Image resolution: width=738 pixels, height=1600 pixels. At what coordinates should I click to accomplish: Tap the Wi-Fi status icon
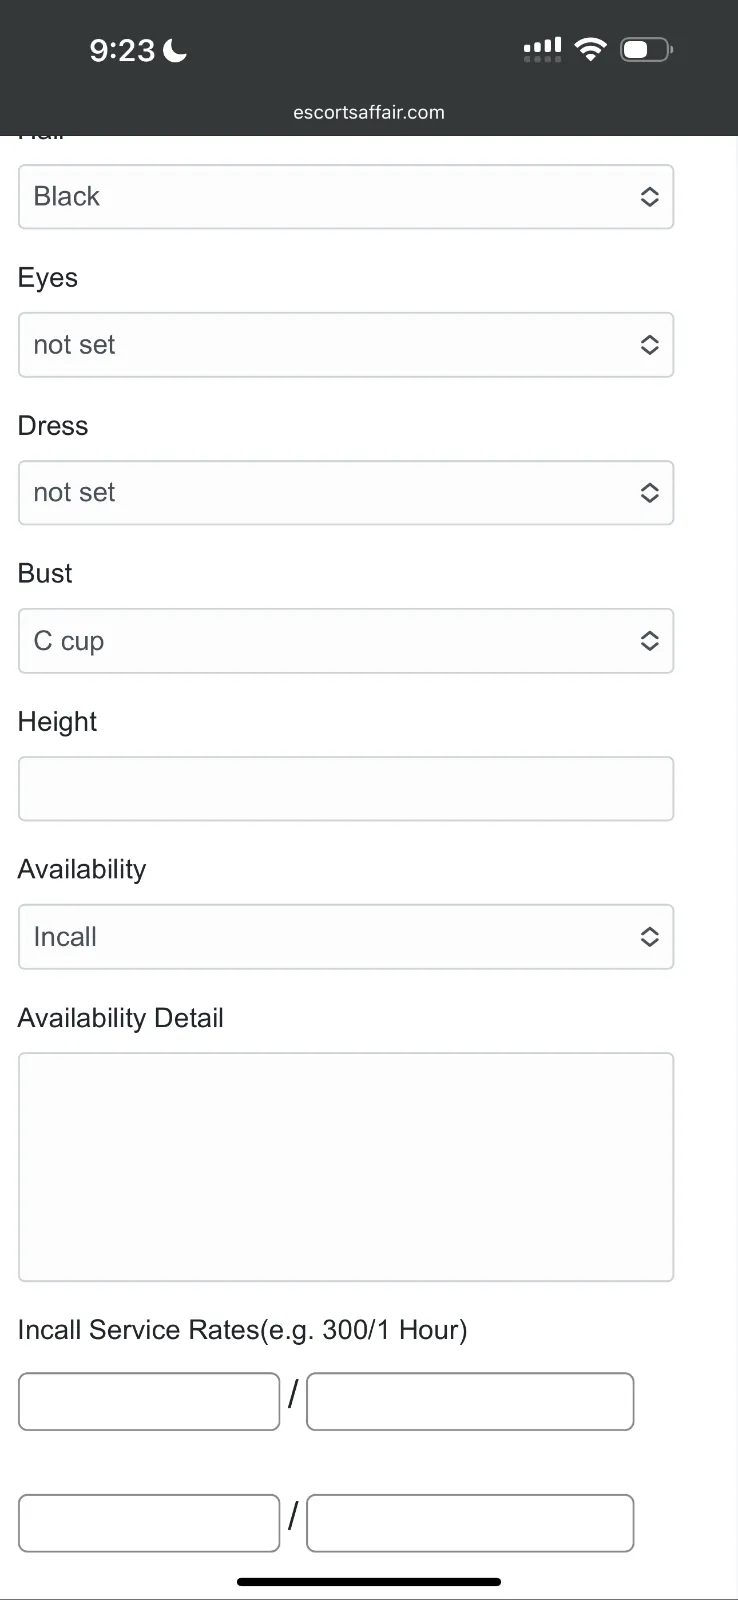[x=591, y=49]
